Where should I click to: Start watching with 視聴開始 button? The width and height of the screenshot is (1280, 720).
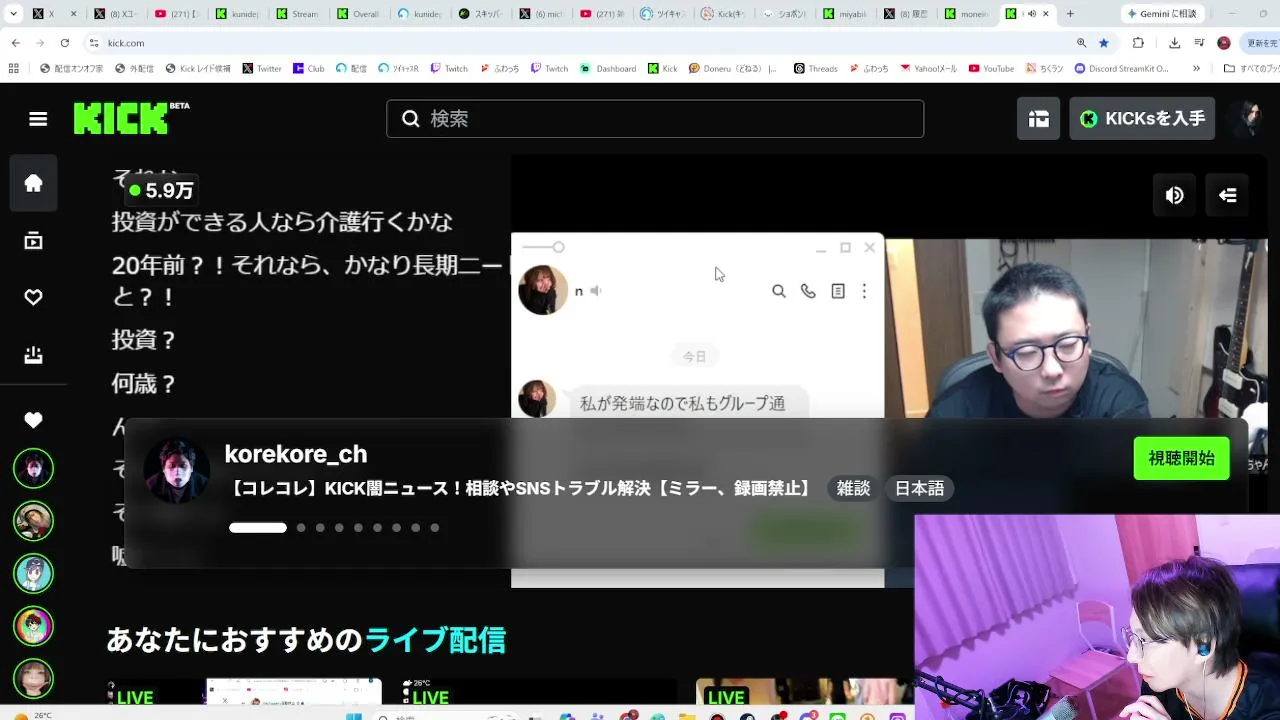1181,459
